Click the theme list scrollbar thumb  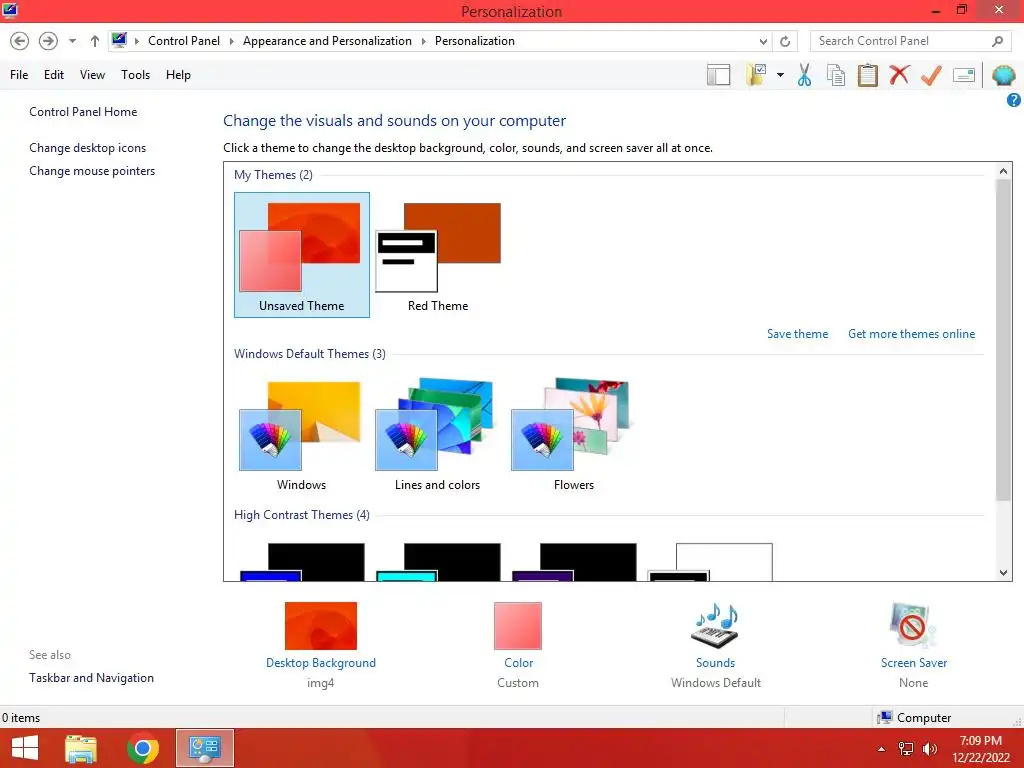[x=1003, y=340]
